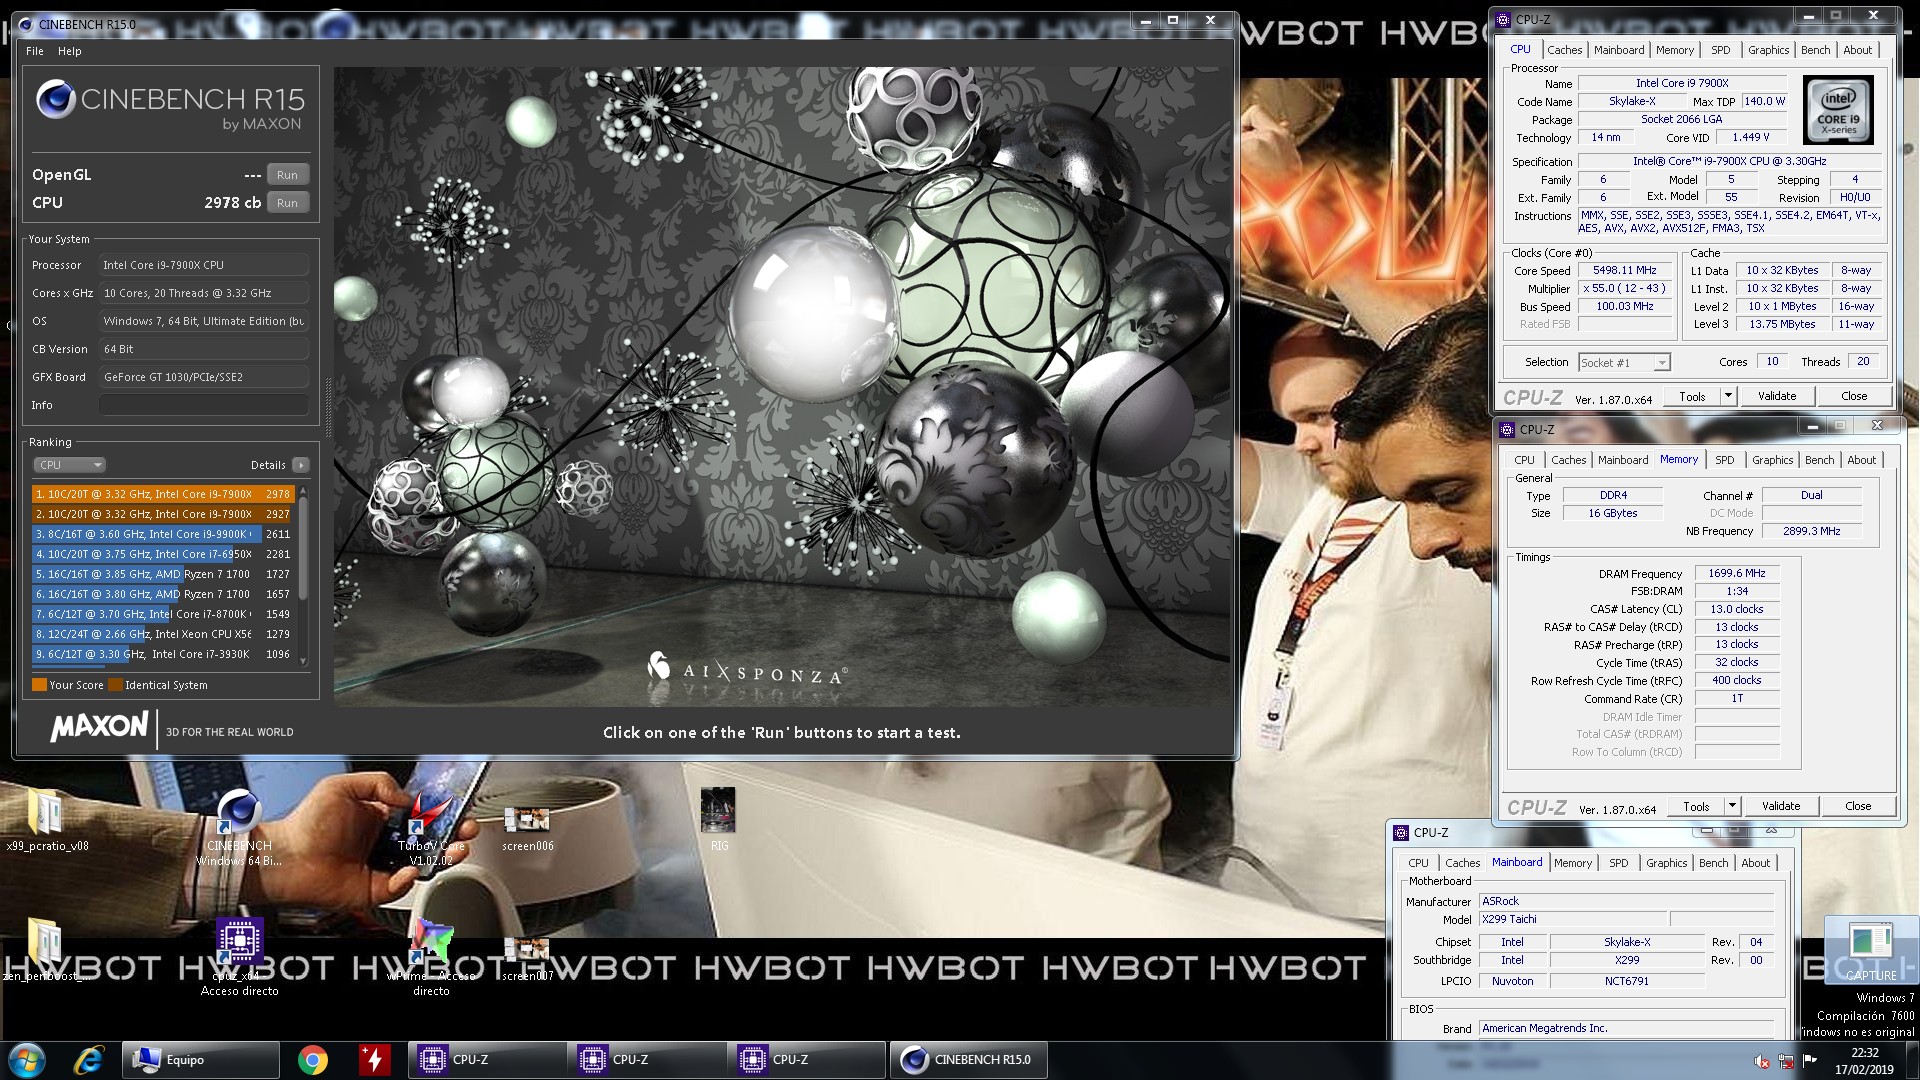
Task: Switch to the CPU tab in Mainboard CPU-Z window
Action: click(x=1418, y=863)
